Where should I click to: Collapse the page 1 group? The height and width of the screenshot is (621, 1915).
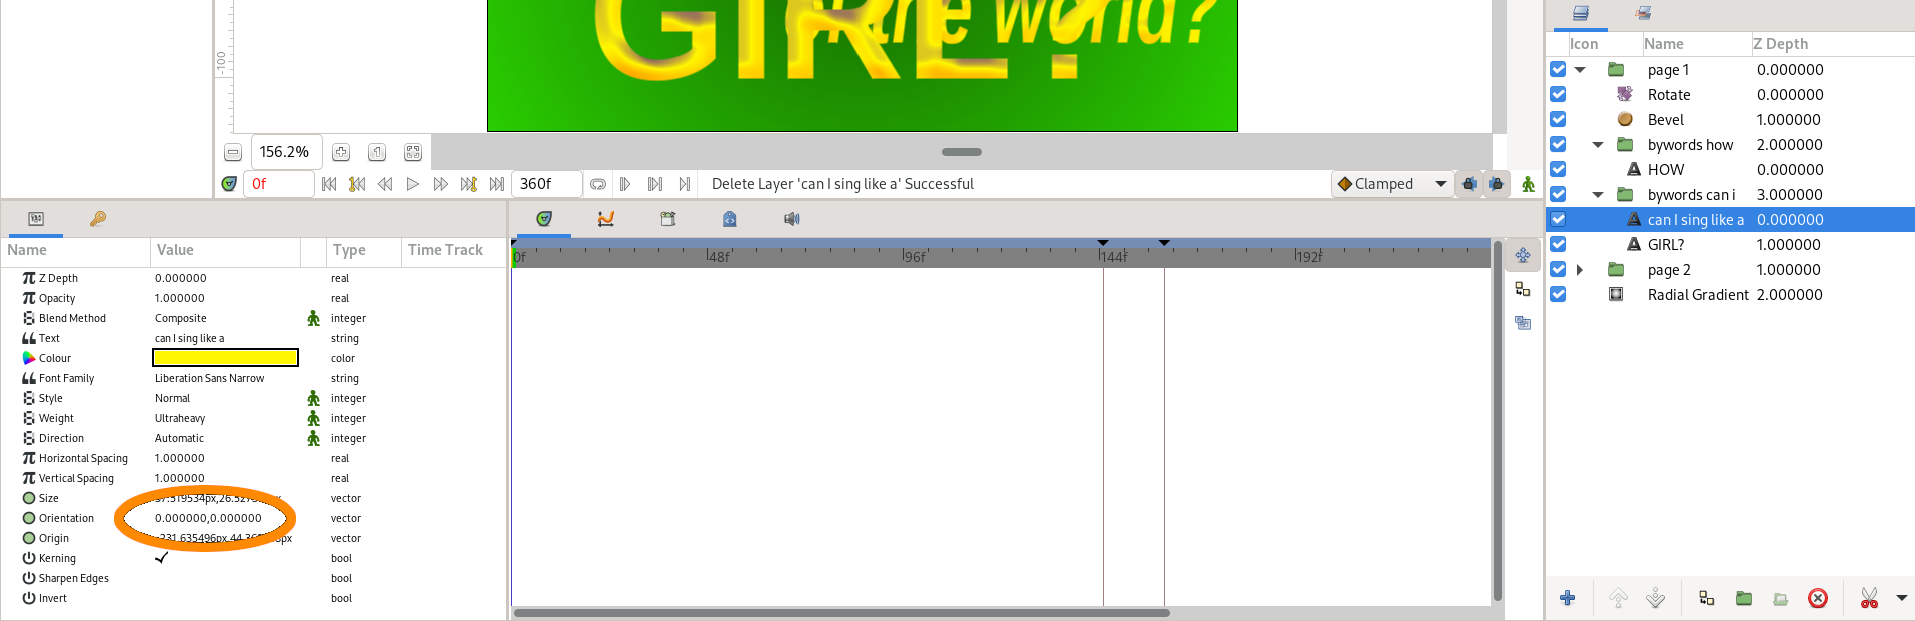tap(1580, 70)
